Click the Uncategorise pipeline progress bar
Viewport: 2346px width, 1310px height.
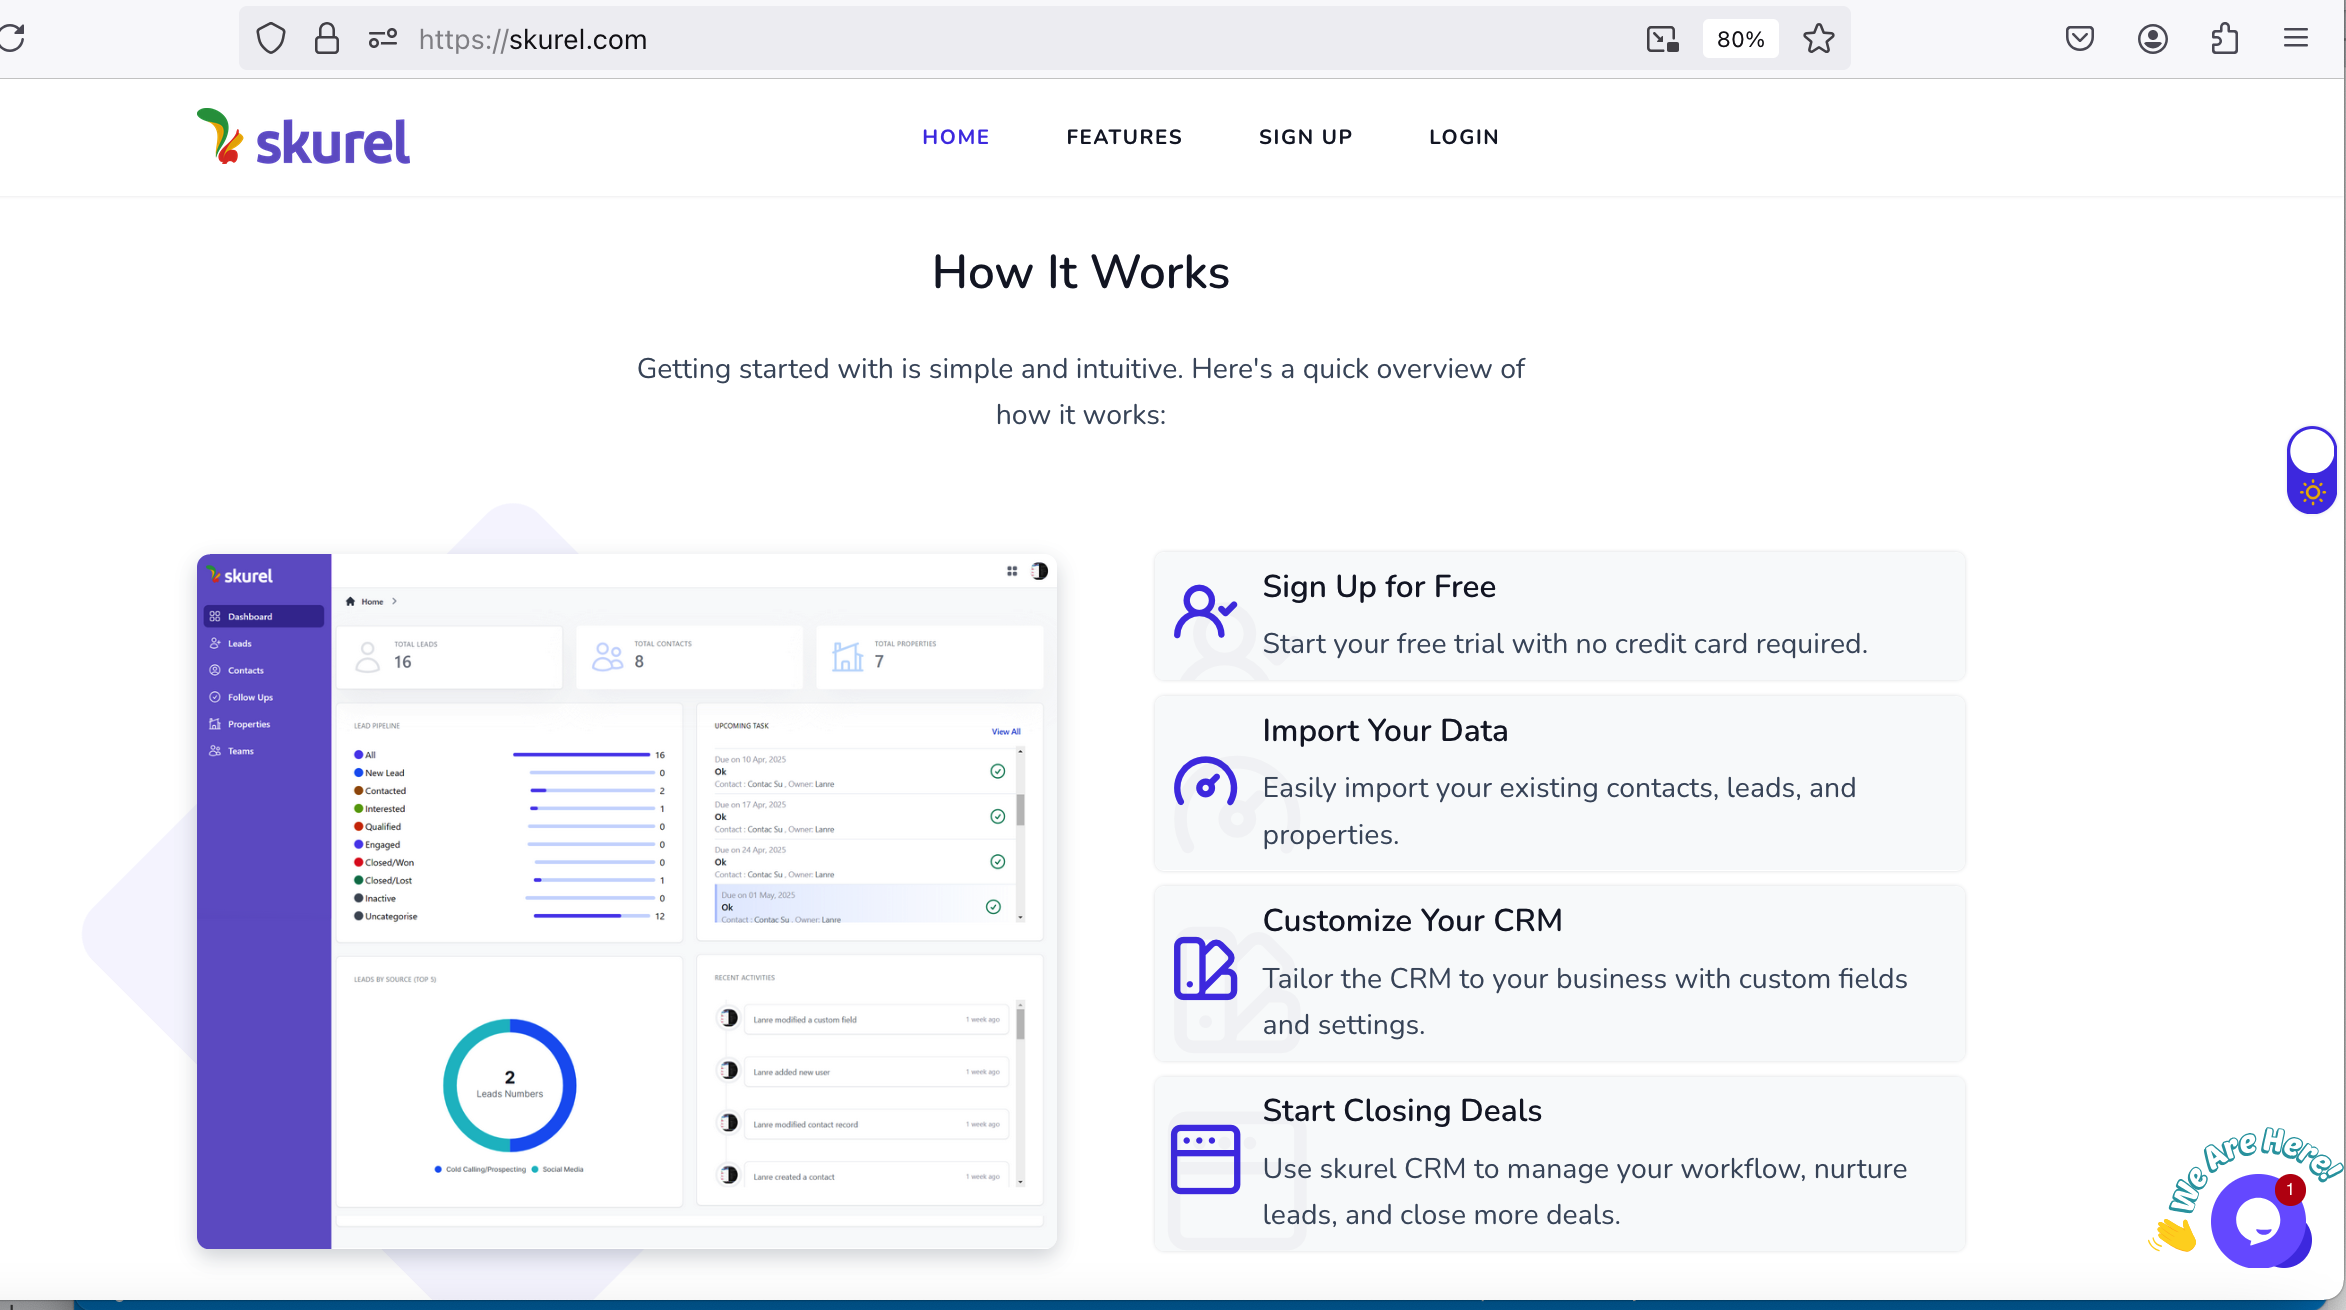[592, 916]
